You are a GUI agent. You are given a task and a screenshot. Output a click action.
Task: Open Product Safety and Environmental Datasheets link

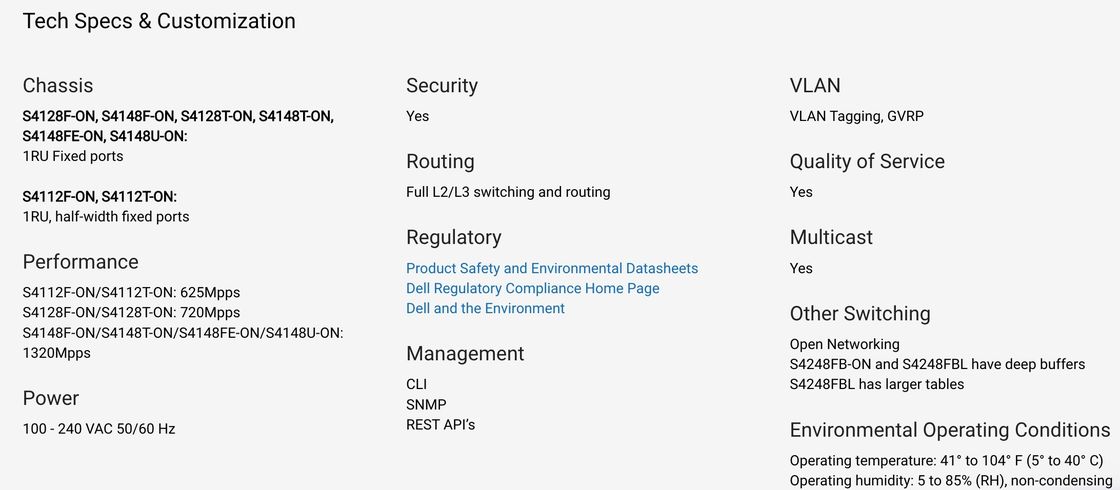coord(552,268)
